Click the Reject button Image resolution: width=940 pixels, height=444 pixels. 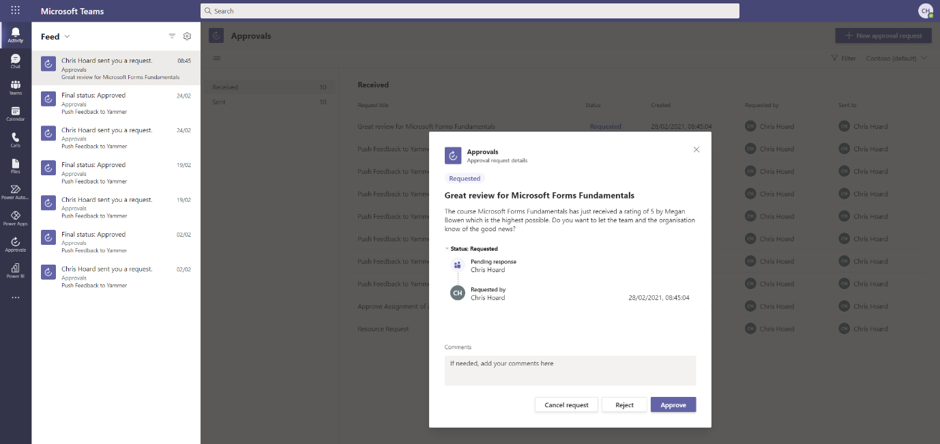(624, 405)
